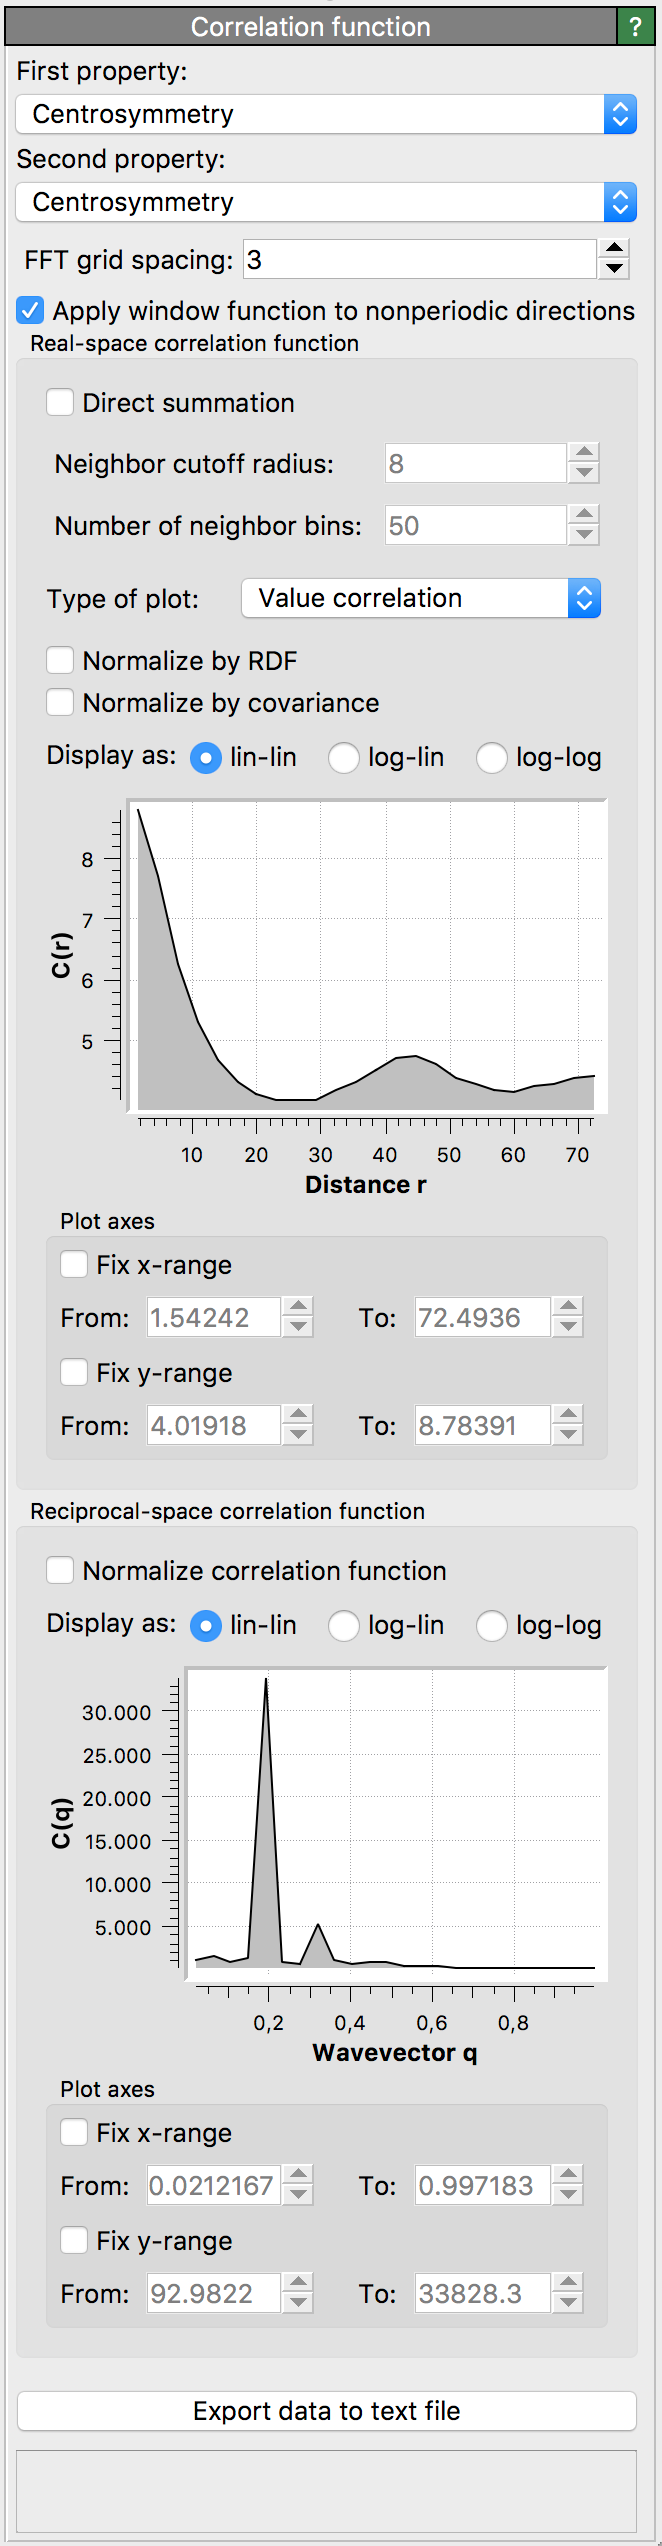Screen dimensions: 662x2546
Task: Open the help question mark icon
Action: [635, 27]
